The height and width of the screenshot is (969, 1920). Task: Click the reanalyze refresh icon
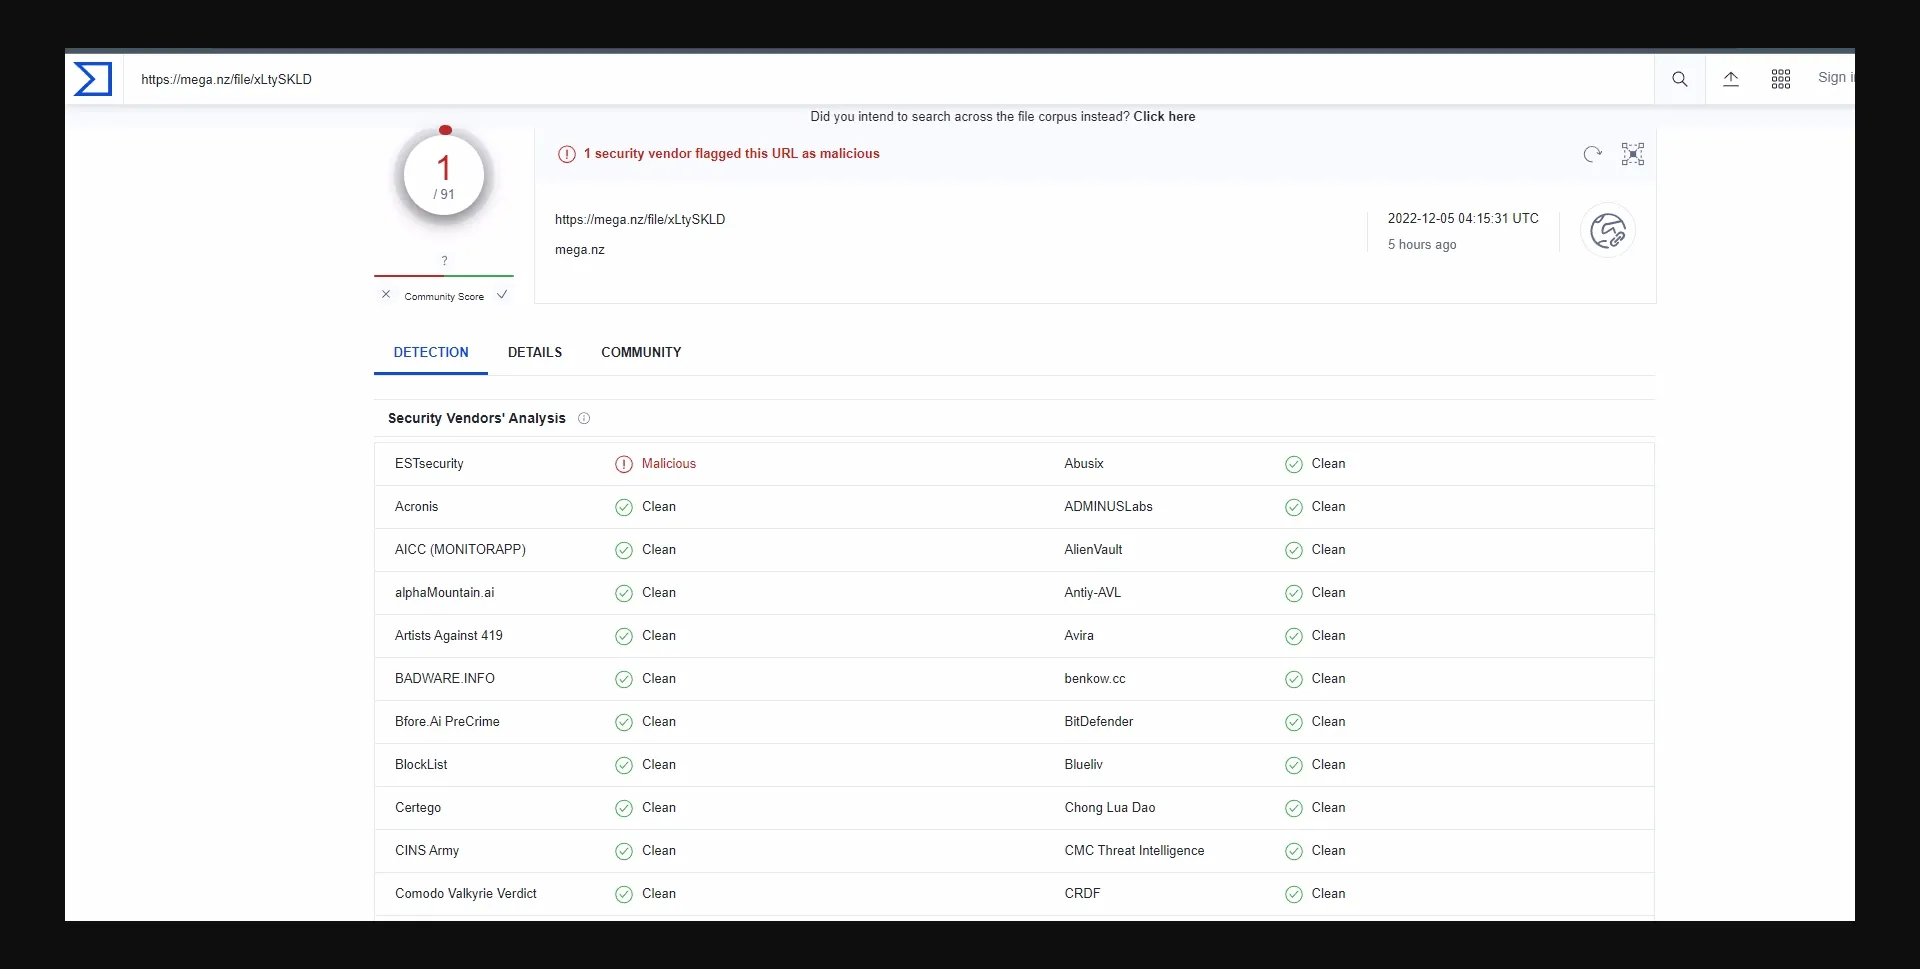pos(1592,154)
